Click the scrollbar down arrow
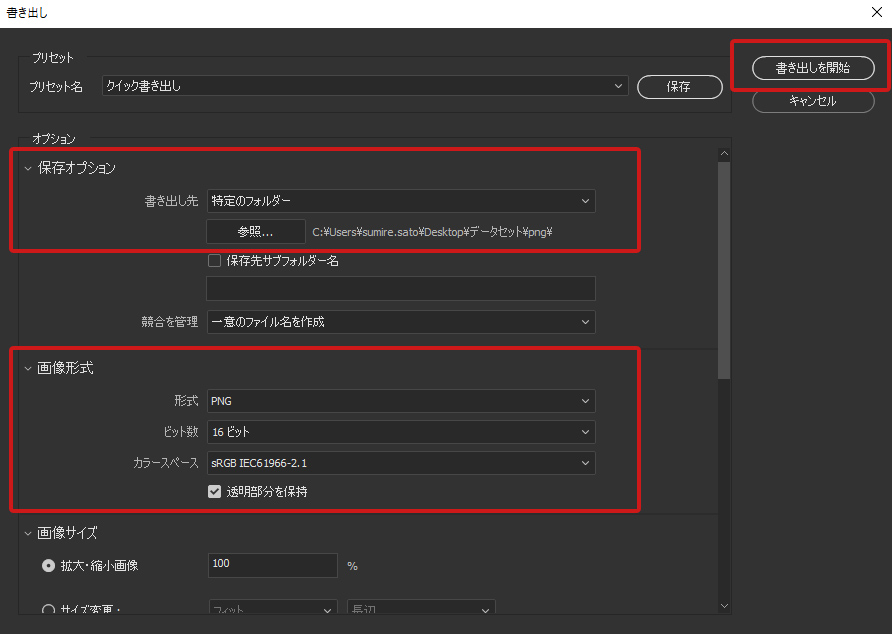The width and height of the screenshot is (892, 634). [x=724, y=606]
